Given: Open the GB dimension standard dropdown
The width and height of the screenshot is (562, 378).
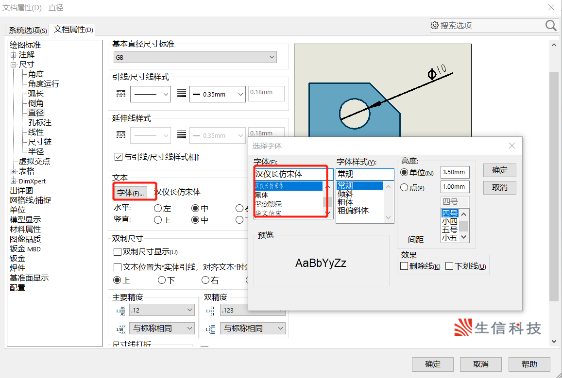Looking at the screenshot, I should pos(195,57).
